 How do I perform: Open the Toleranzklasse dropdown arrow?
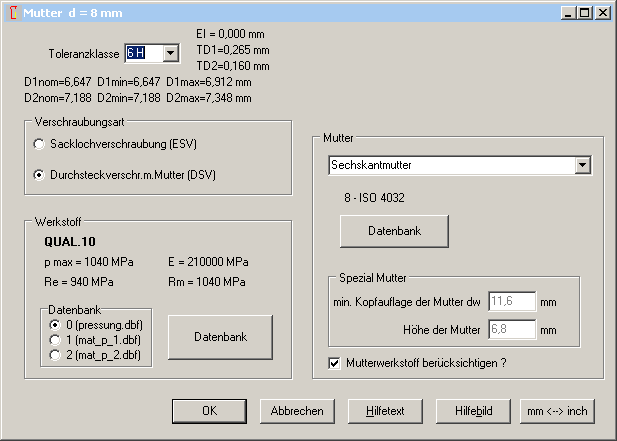(x=170, y=53)
